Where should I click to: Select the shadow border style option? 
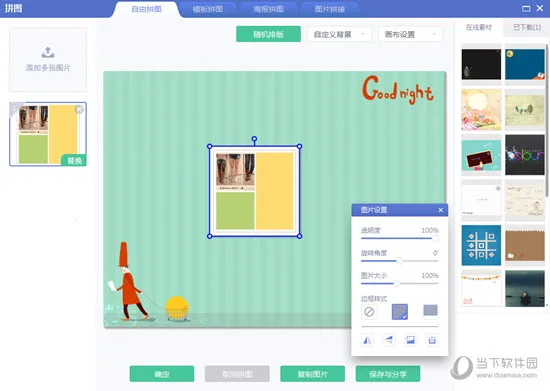(x=430, y=311)
